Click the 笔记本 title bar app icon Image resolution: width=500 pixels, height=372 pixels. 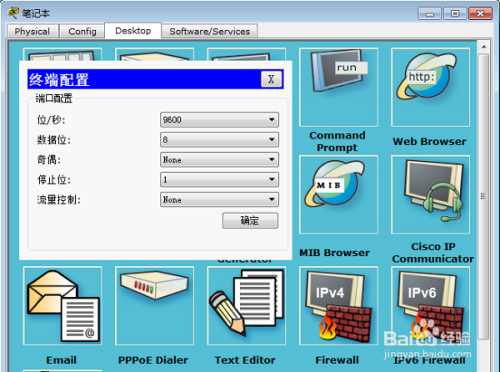pyautogui.click(x=13, y=13)
